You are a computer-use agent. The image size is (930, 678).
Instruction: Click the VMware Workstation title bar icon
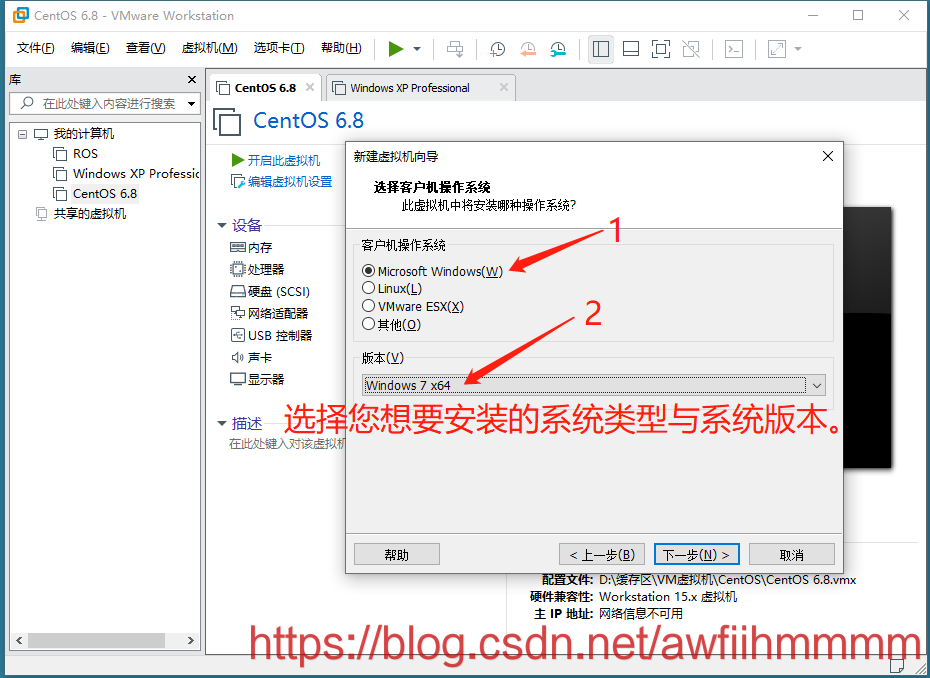point(20,15)
